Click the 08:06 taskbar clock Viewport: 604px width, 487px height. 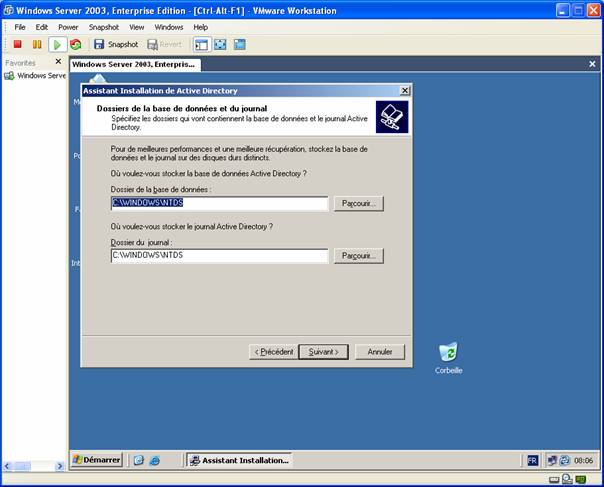click(583, 460)
